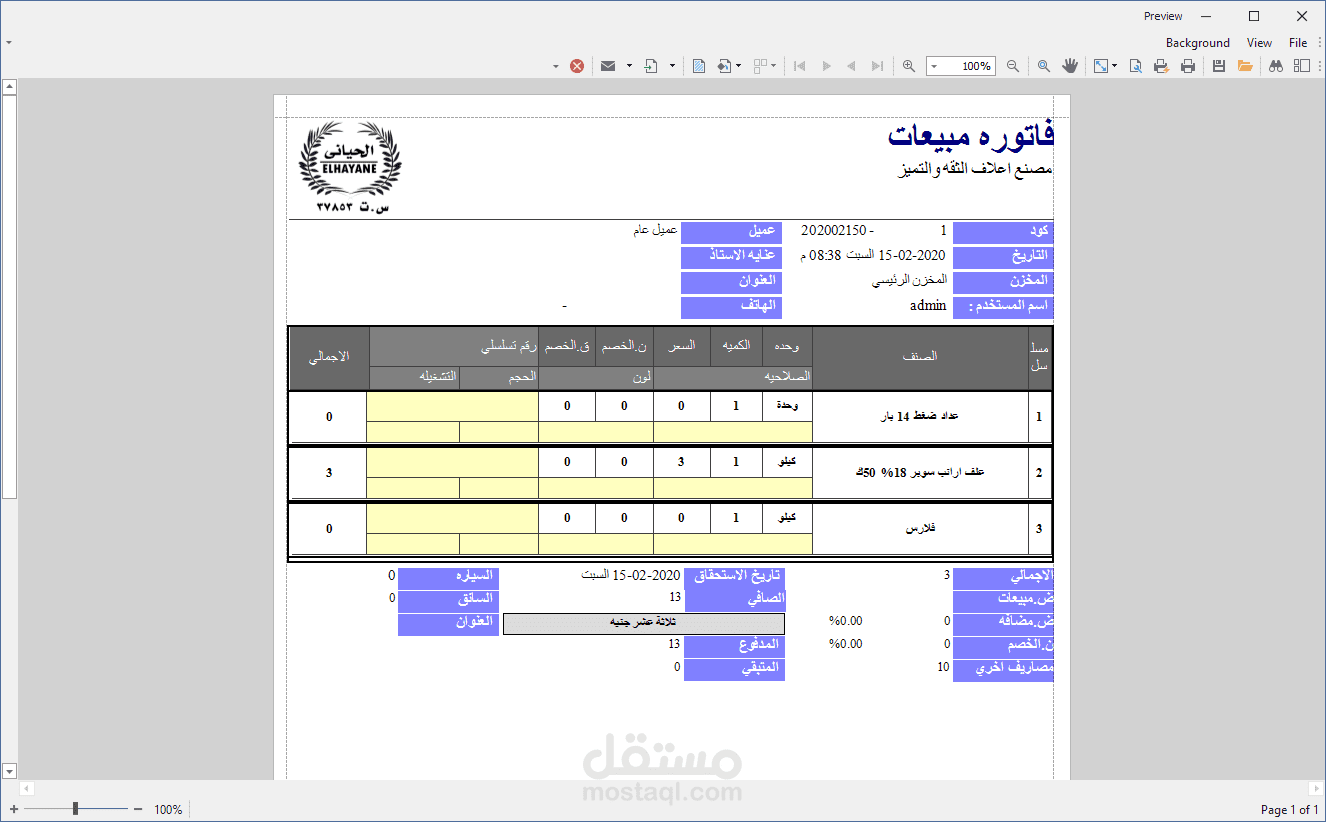1326x822 pixels.
Task: Click the 'الصنف' column header
Action: (x=920, y=357)
